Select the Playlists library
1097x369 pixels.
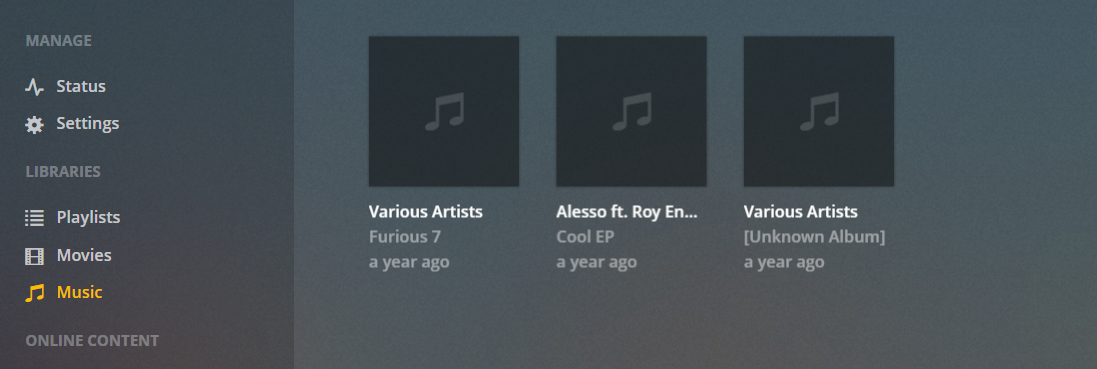(x=88, y=218)
